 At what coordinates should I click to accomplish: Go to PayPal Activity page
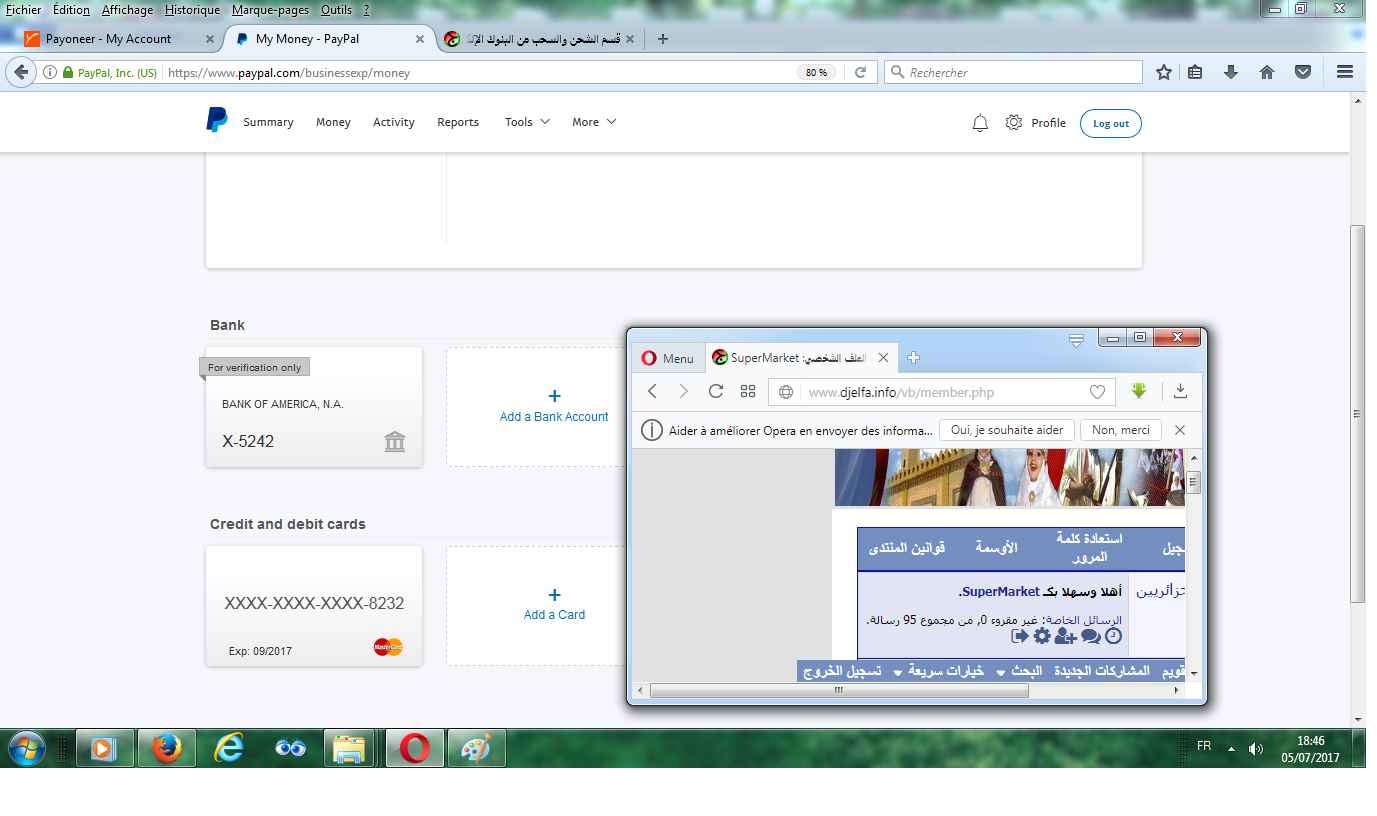(x=394, y=122)
